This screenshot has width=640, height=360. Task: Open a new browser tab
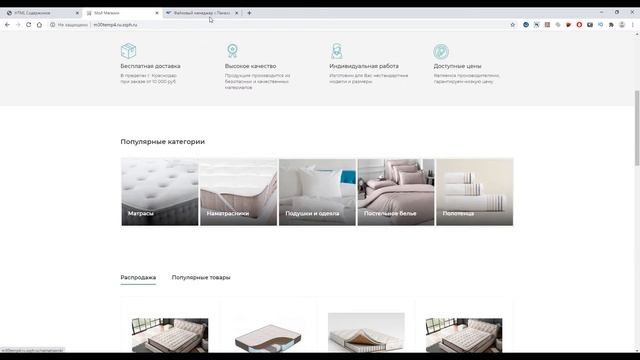249,13
